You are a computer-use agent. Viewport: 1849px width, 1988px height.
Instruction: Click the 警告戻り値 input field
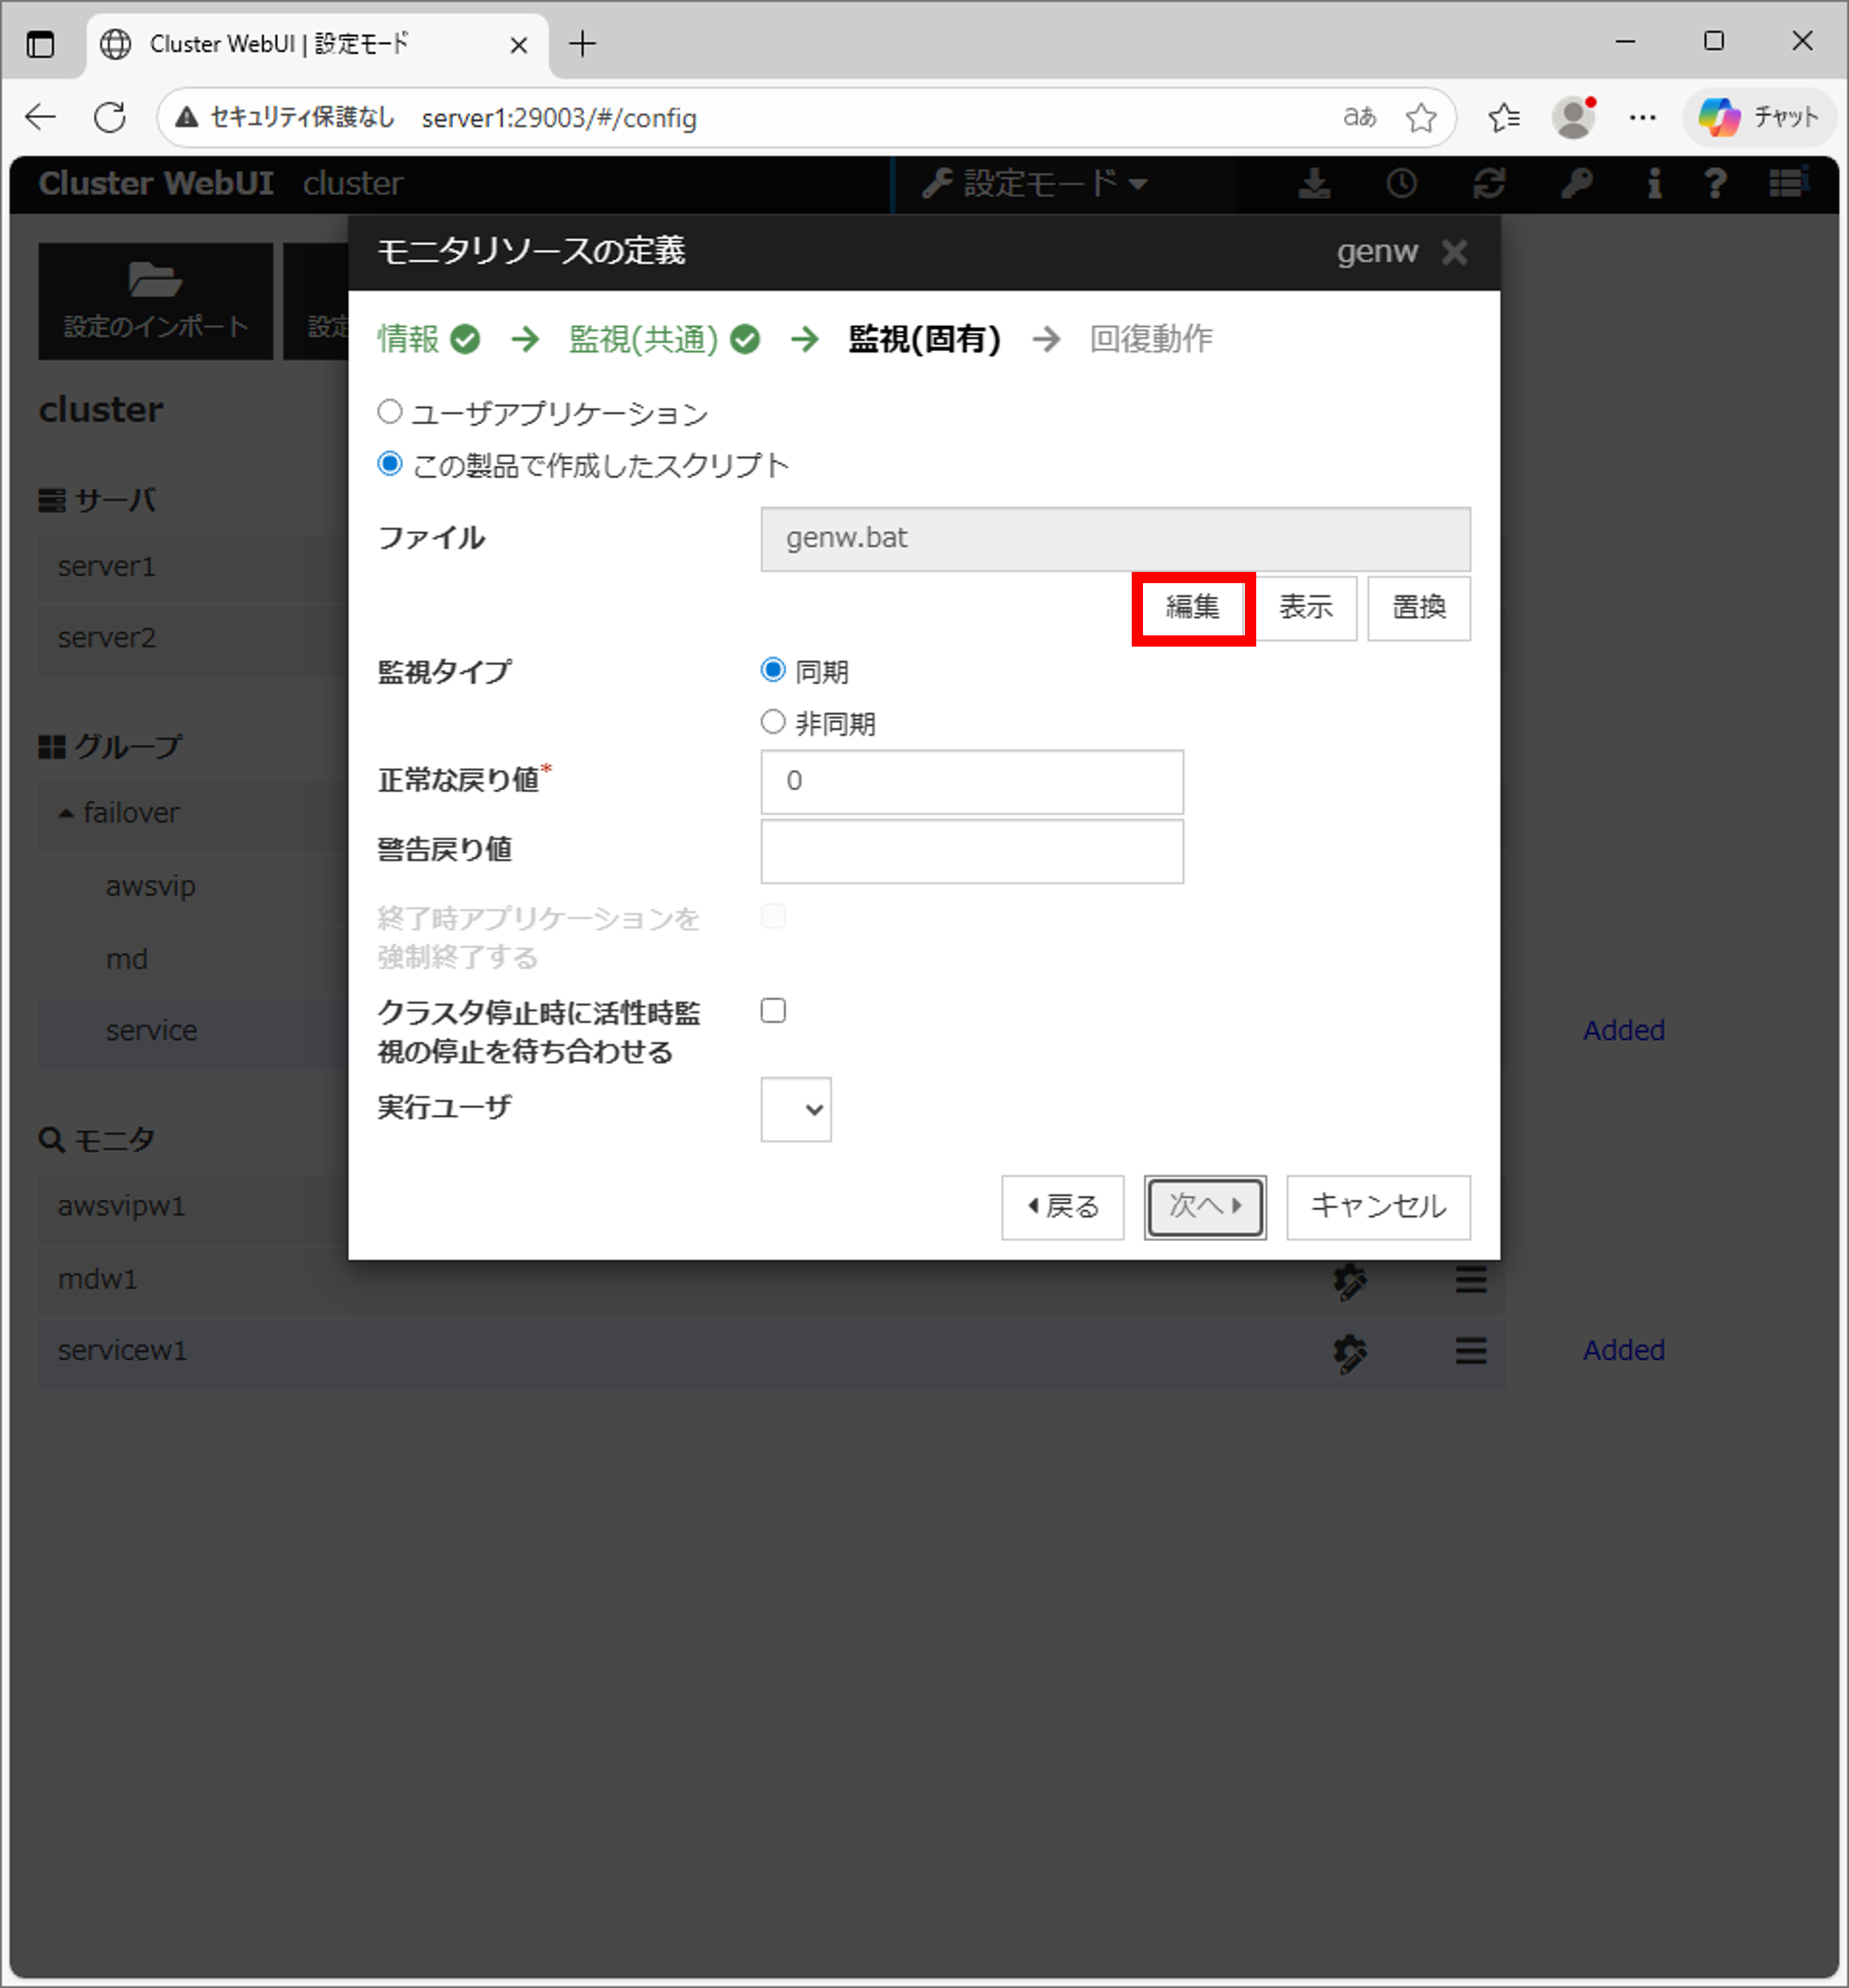coord(971,852)
